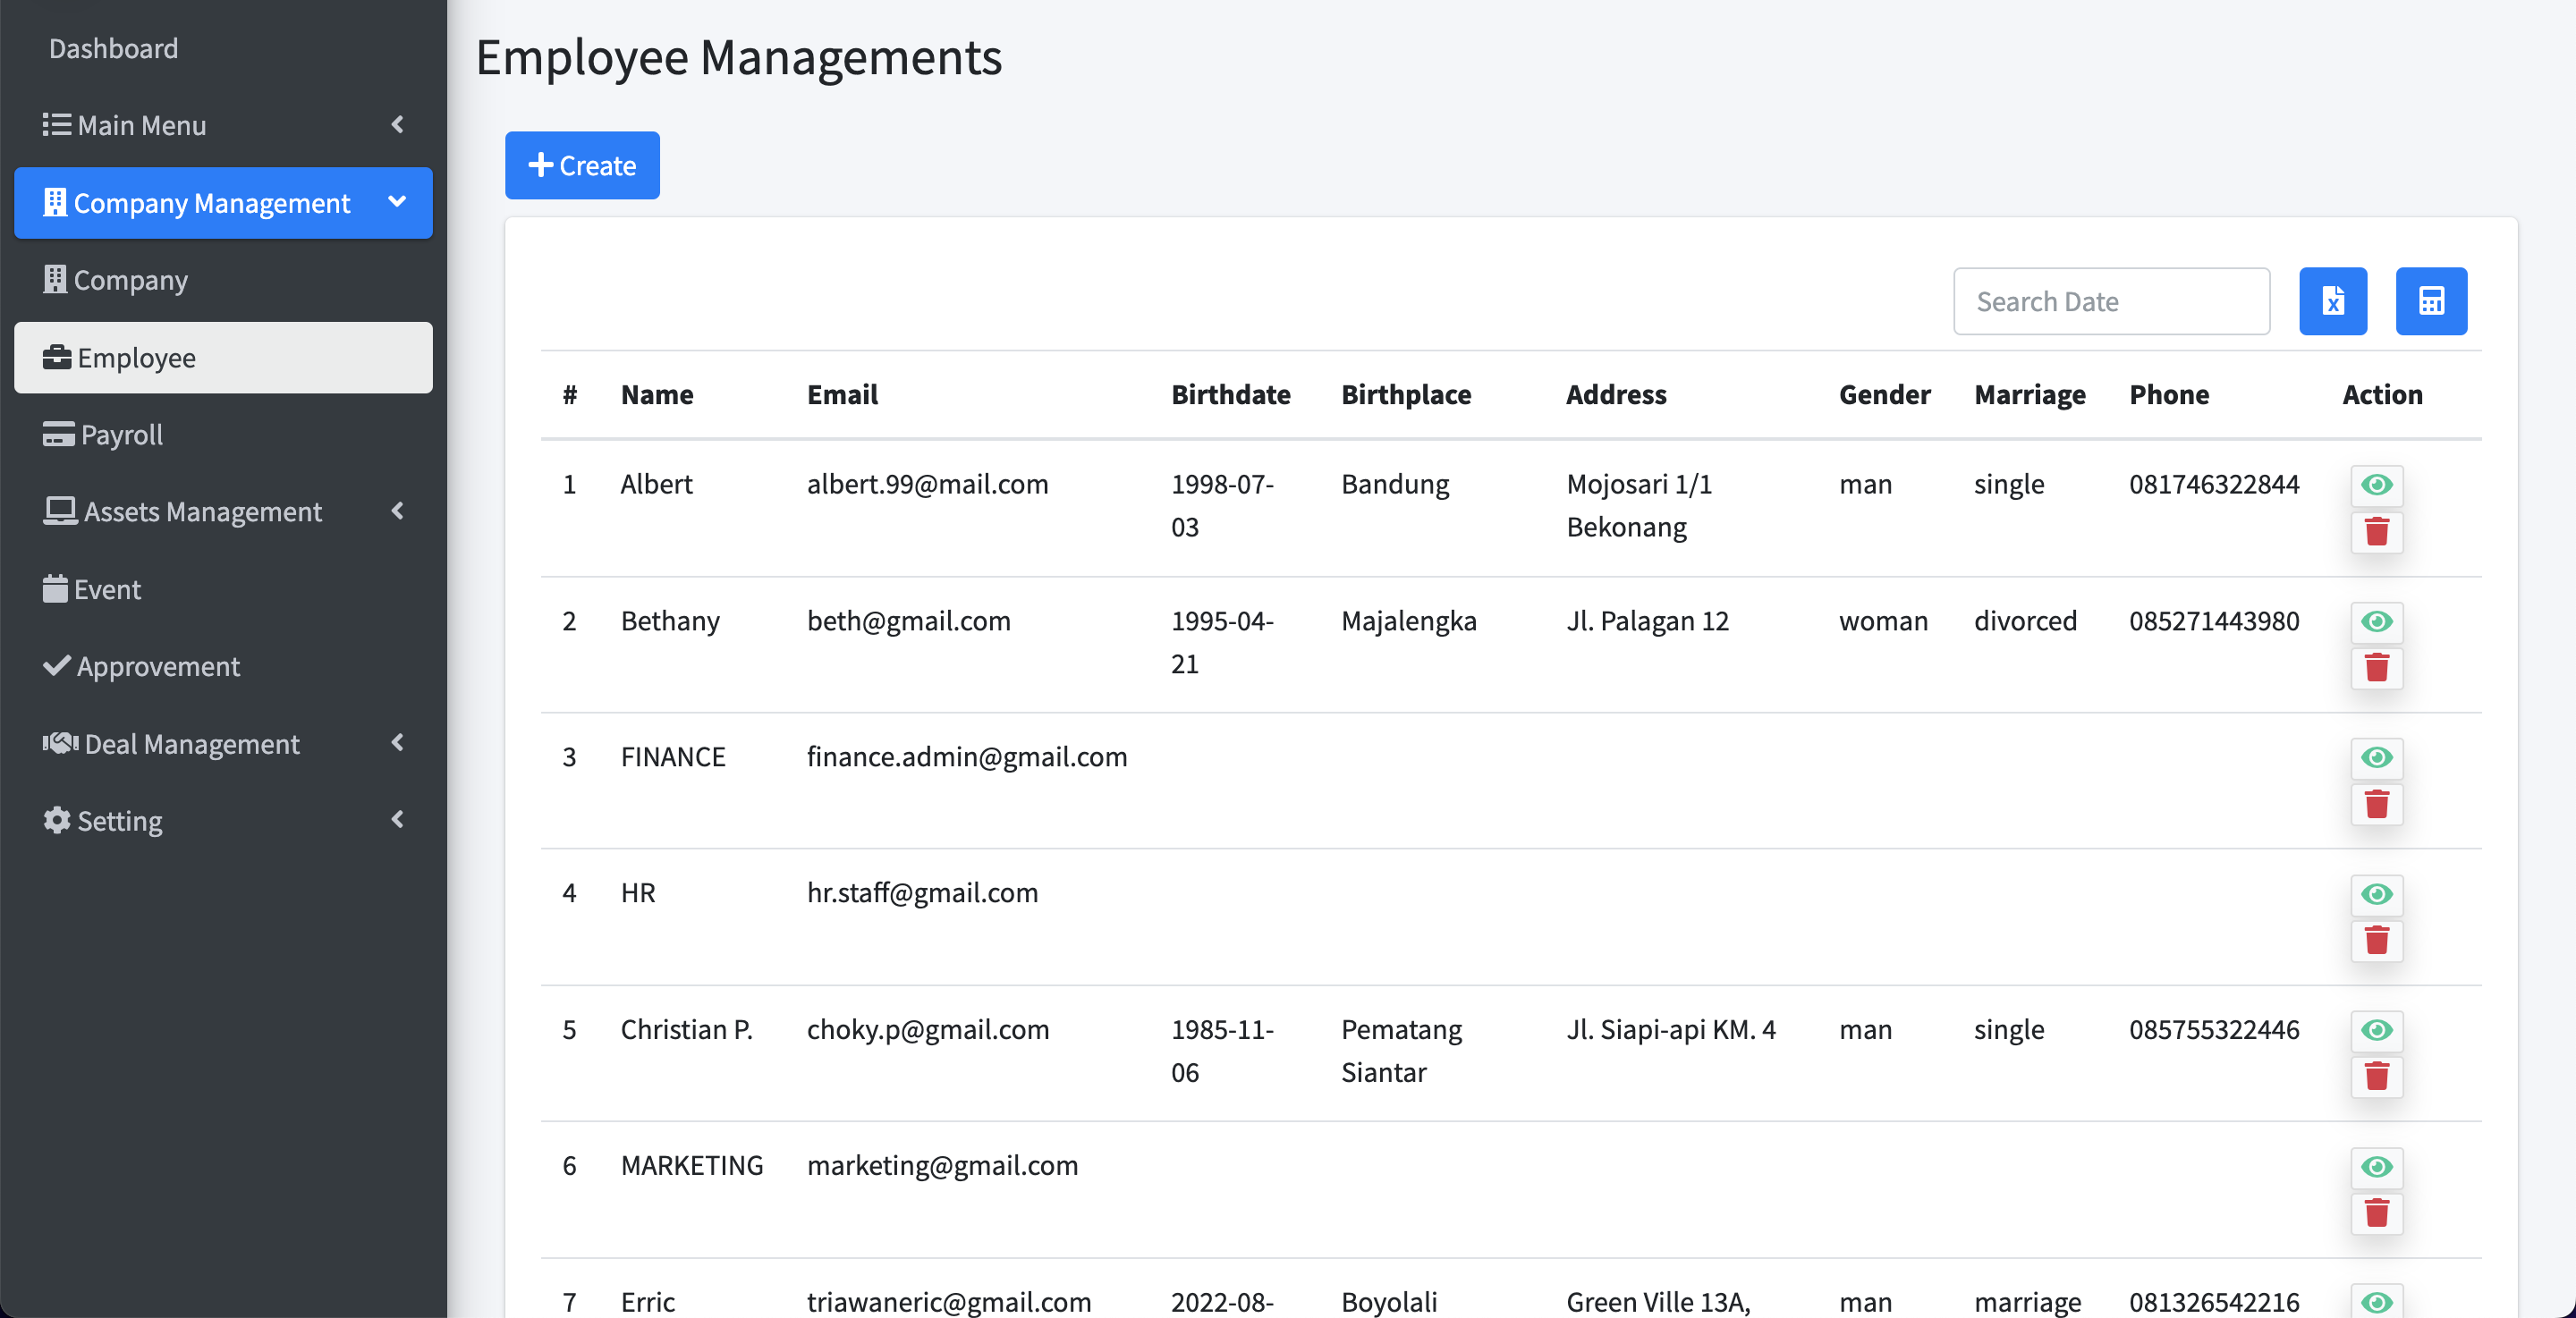Viewport: 2576px width, 1318px height.
Task: Click the calculator icon button
Action: 2430,301
